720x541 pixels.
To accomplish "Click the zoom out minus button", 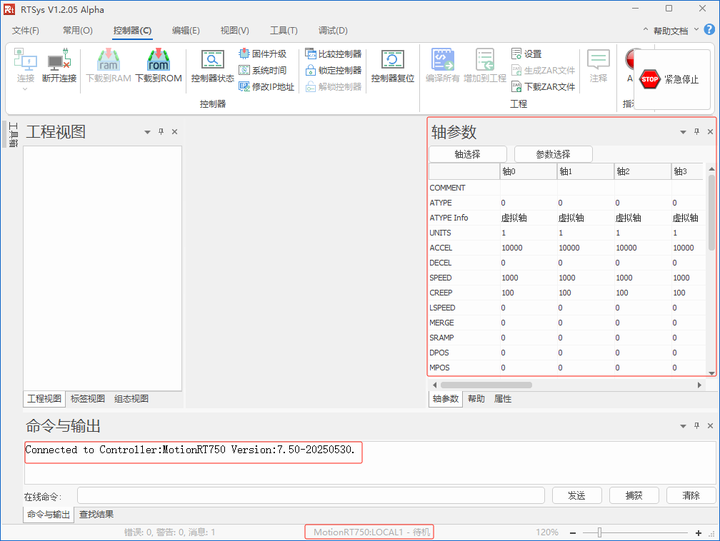I will [573, 533].
